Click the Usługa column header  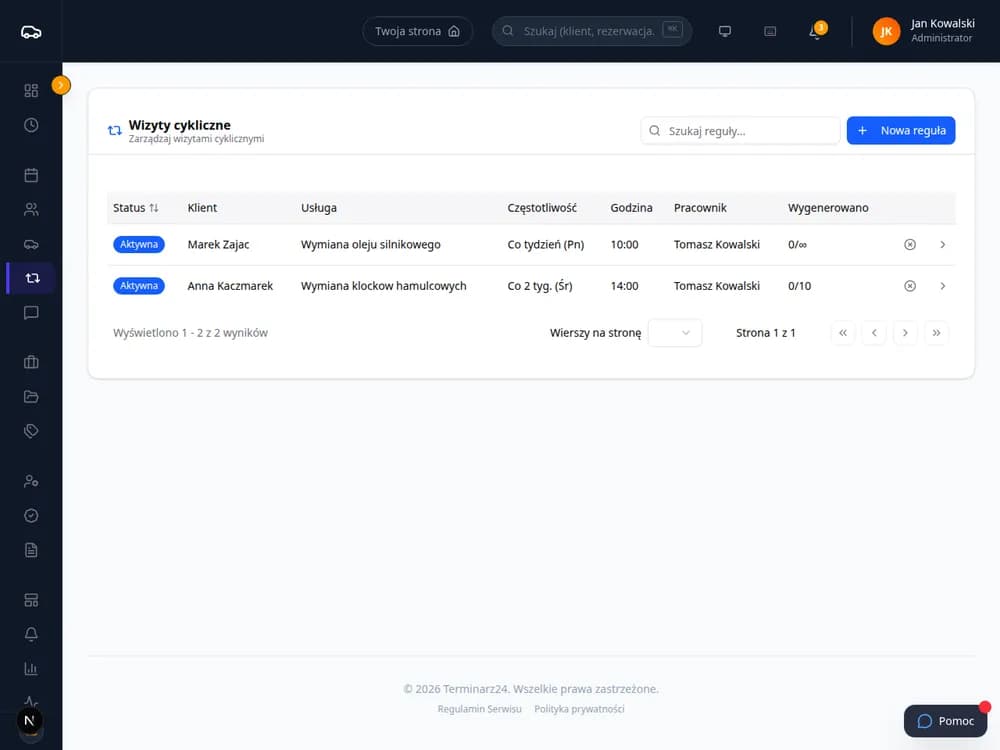pos(319,208)
